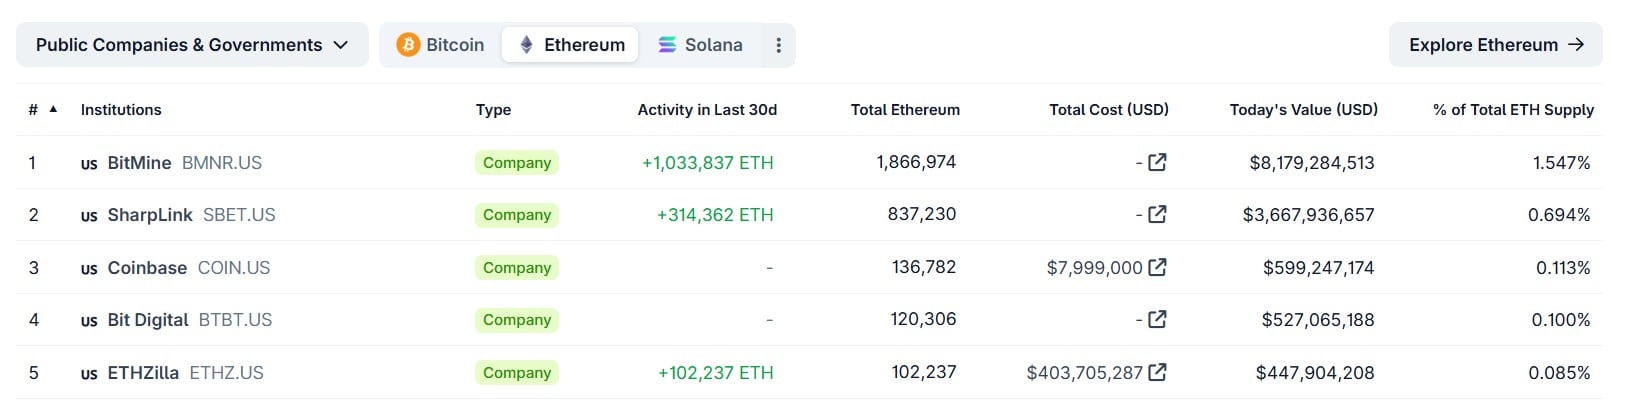The height and width of the screenshot is (402, 1628).
Task: Sort by % of Total ETH Supply
Action: coord(1513,110)
